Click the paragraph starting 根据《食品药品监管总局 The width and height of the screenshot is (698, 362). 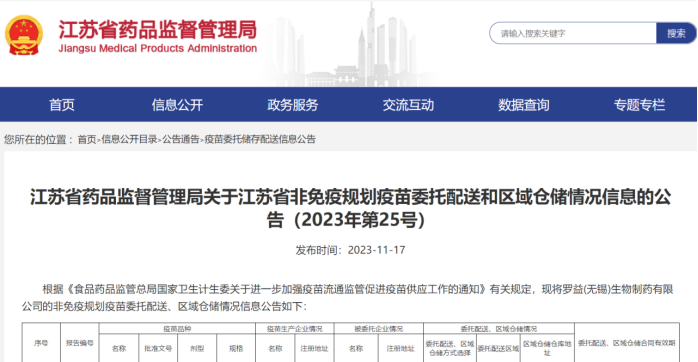coord(348,298)
